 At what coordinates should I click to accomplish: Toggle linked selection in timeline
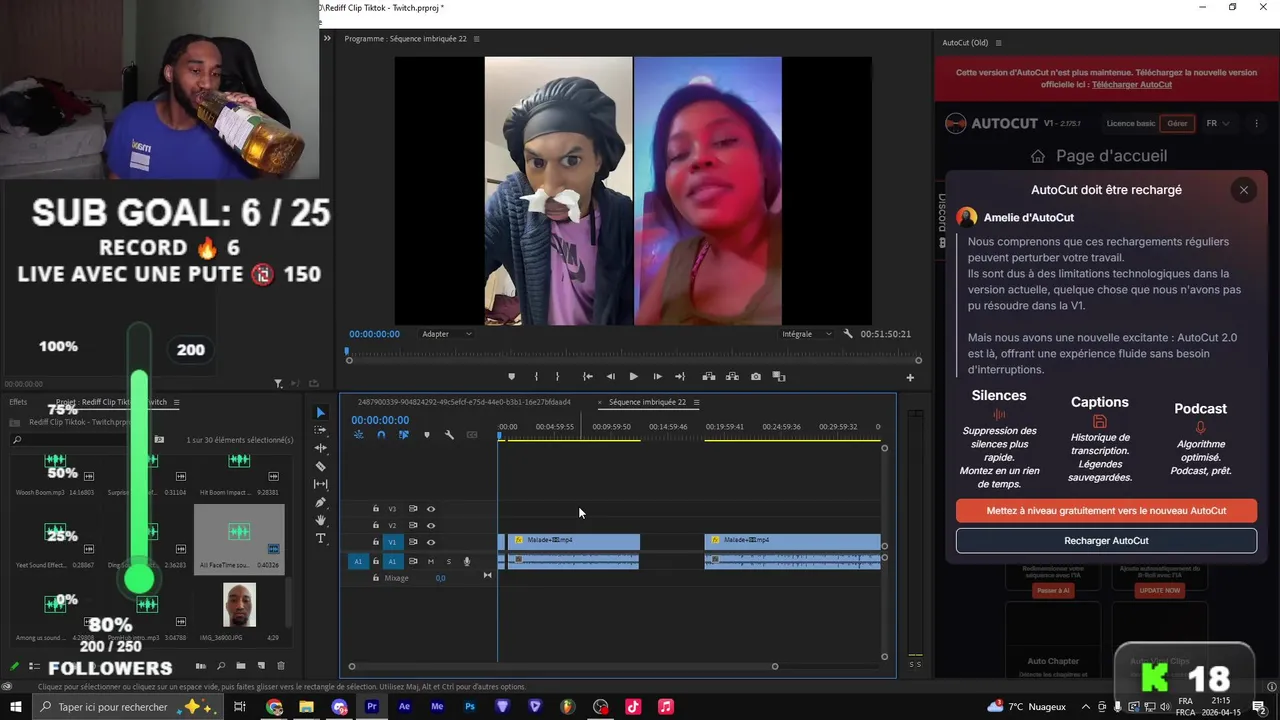pos(404,435)
